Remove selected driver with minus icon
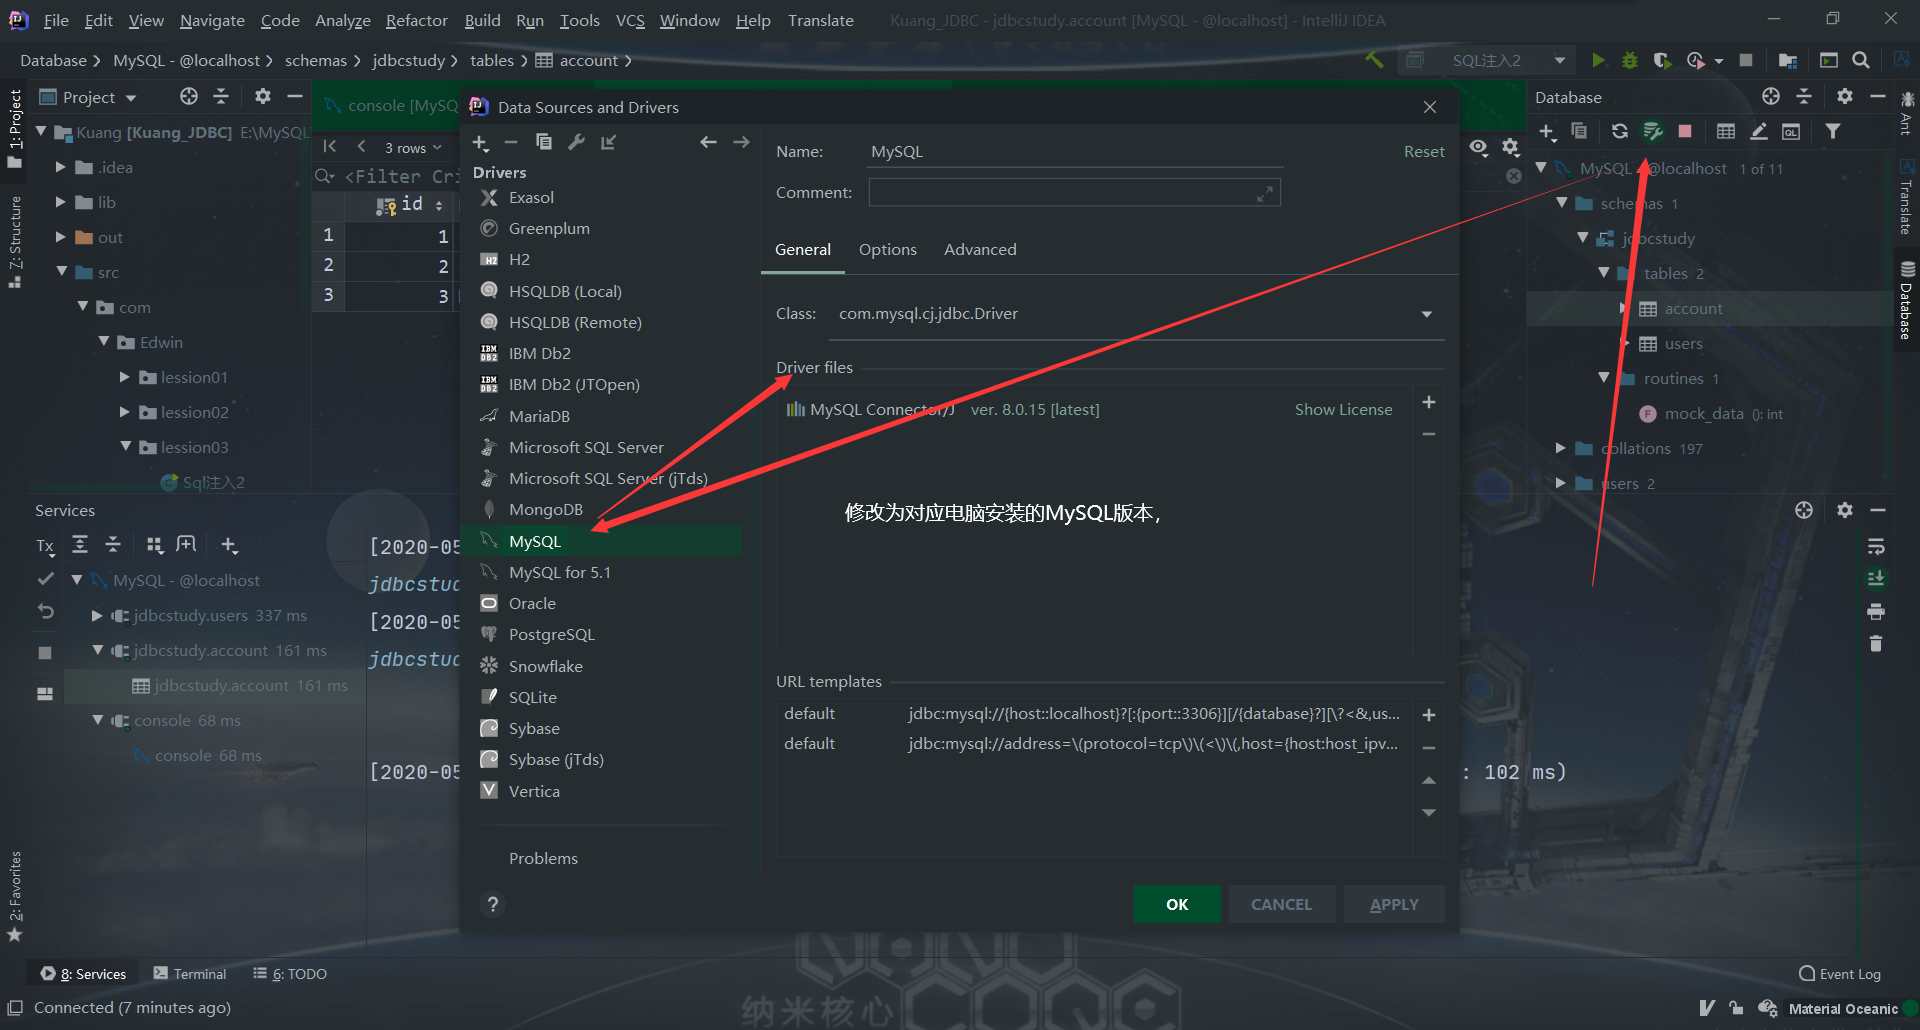Image resolution: width=1920 pixels, height=1030 pixels. [x=511, y=143]
